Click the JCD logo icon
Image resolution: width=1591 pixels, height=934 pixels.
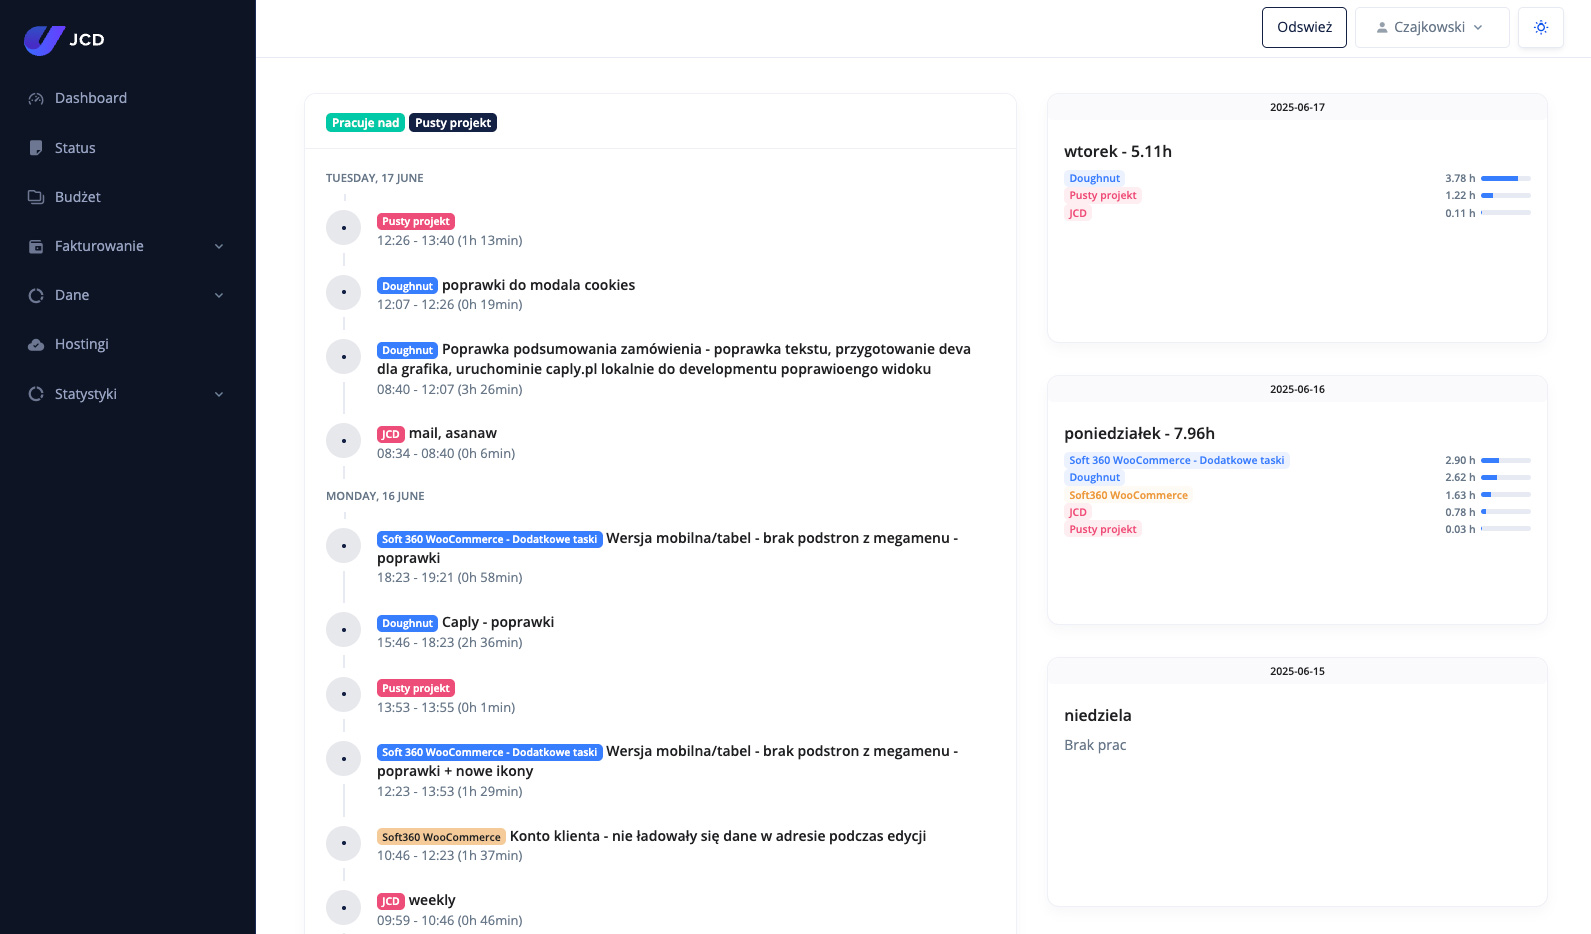(45, 40)
